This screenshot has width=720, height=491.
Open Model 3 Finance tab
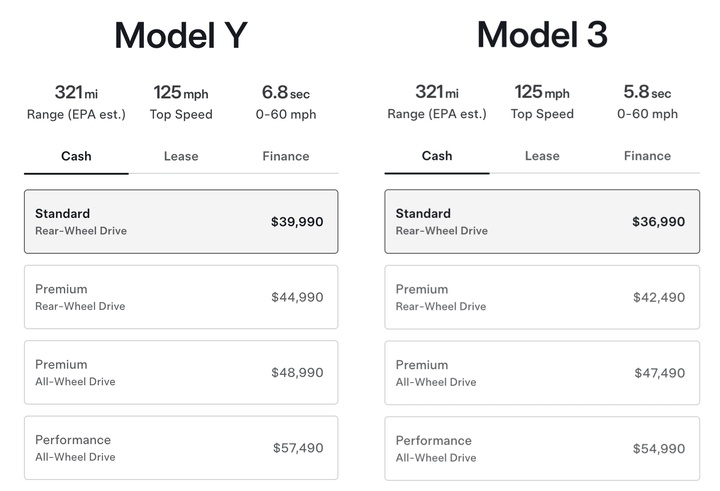[647, 156]
